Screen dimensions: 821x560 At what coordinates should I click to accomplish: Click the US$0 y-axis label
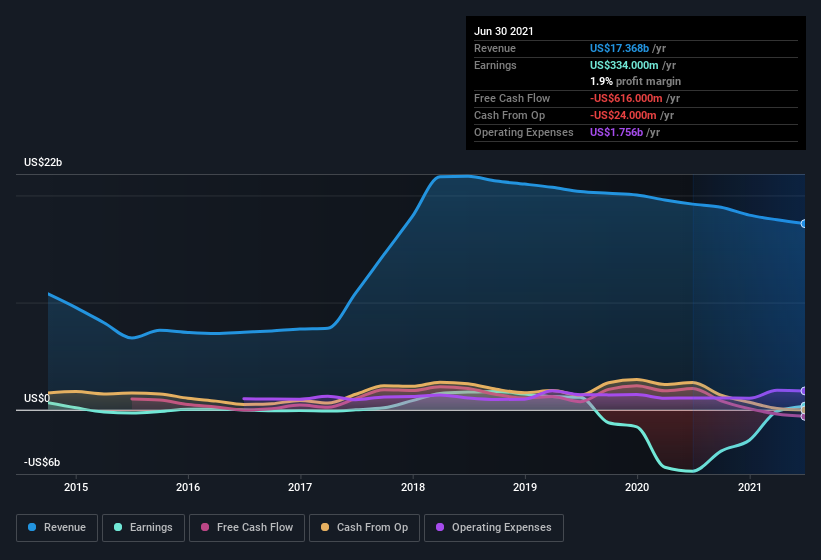(37, 398)
